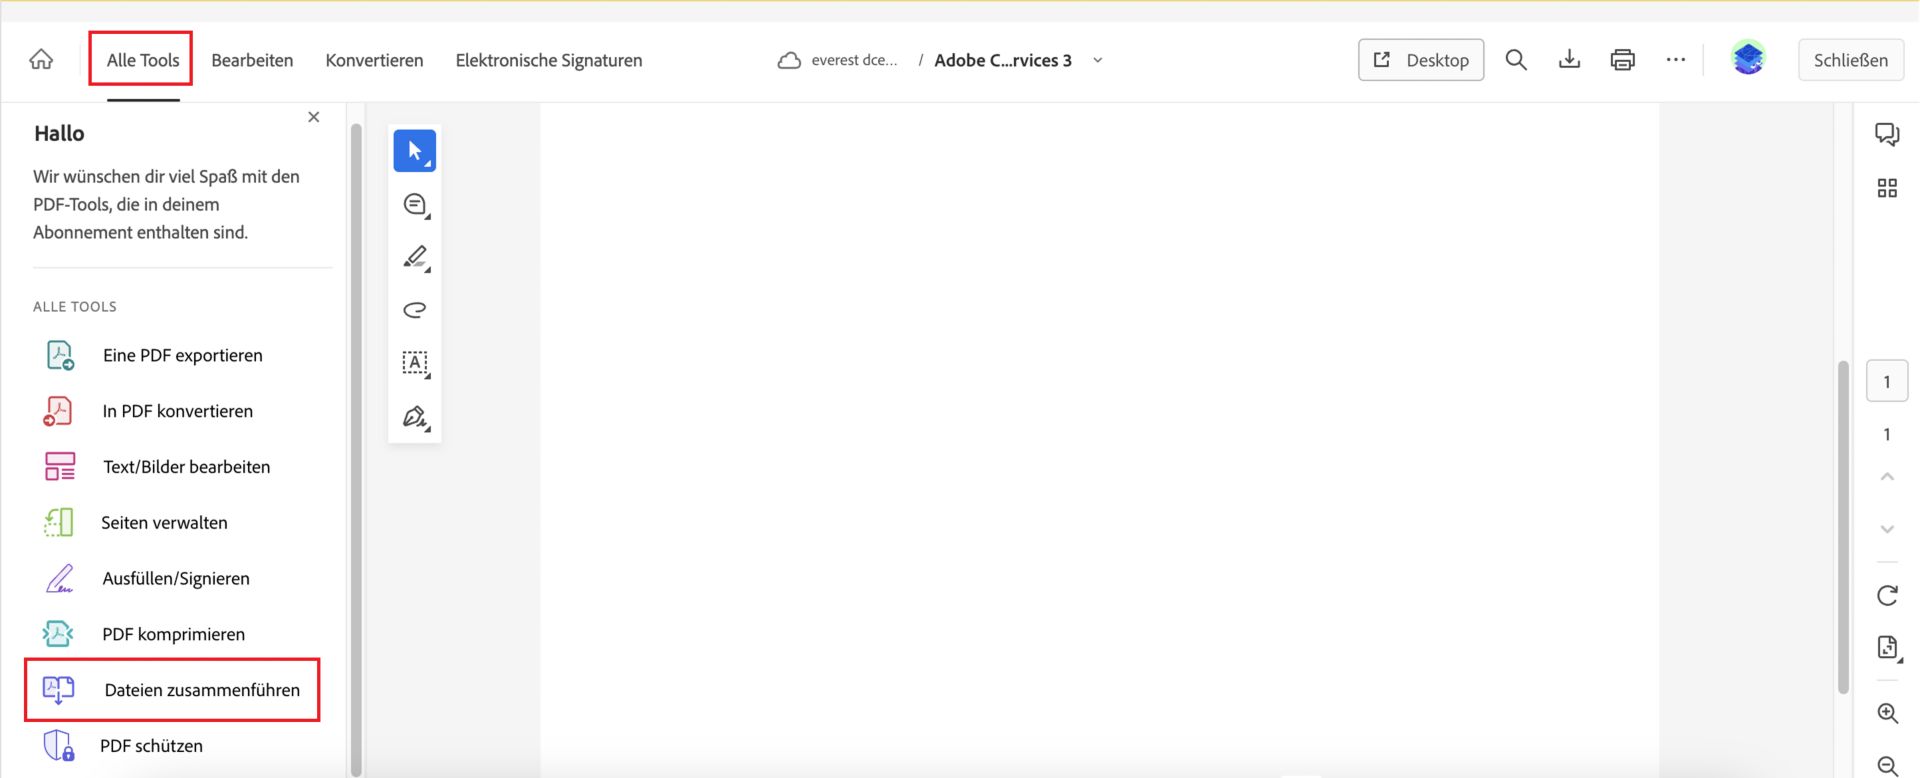Click the document vertical scrollbar

click(1843, 527)
